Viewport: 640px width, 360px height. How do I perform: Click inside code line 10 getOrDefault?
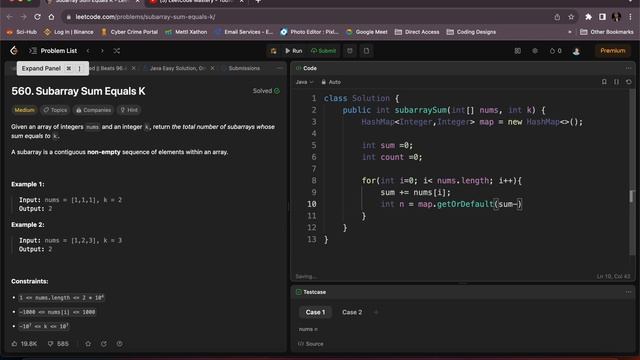tap(465, 204)
